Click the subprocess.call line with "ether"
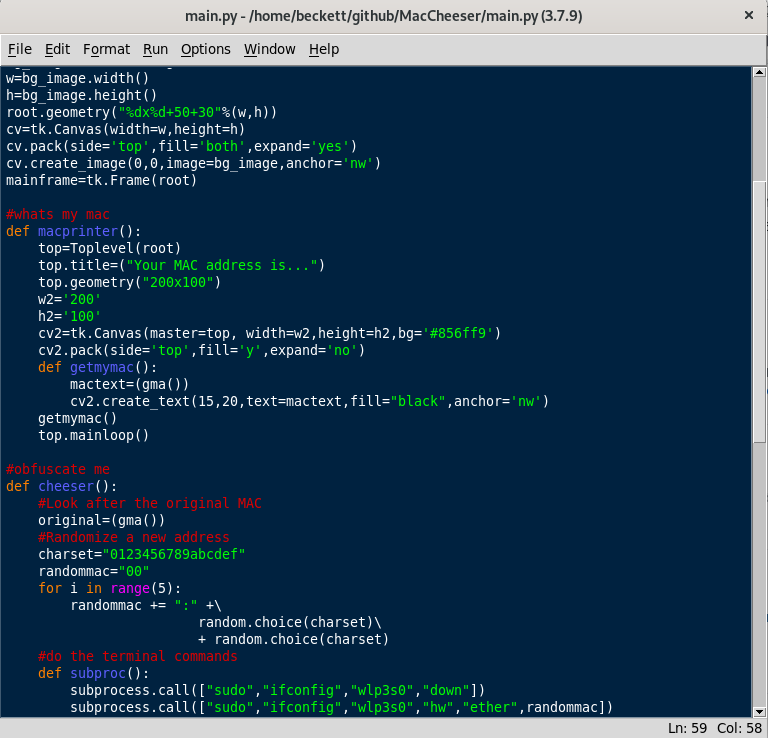This screenshot has height=738, width=768. pos(341,708)
